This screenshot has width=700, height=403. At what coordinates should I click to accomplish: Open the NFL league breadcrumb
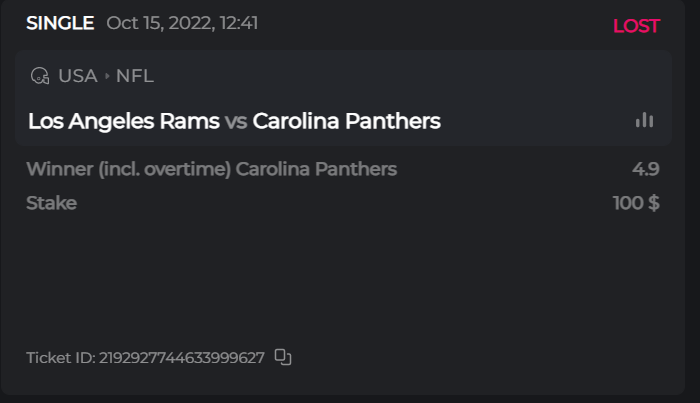[x=135, y=76]
